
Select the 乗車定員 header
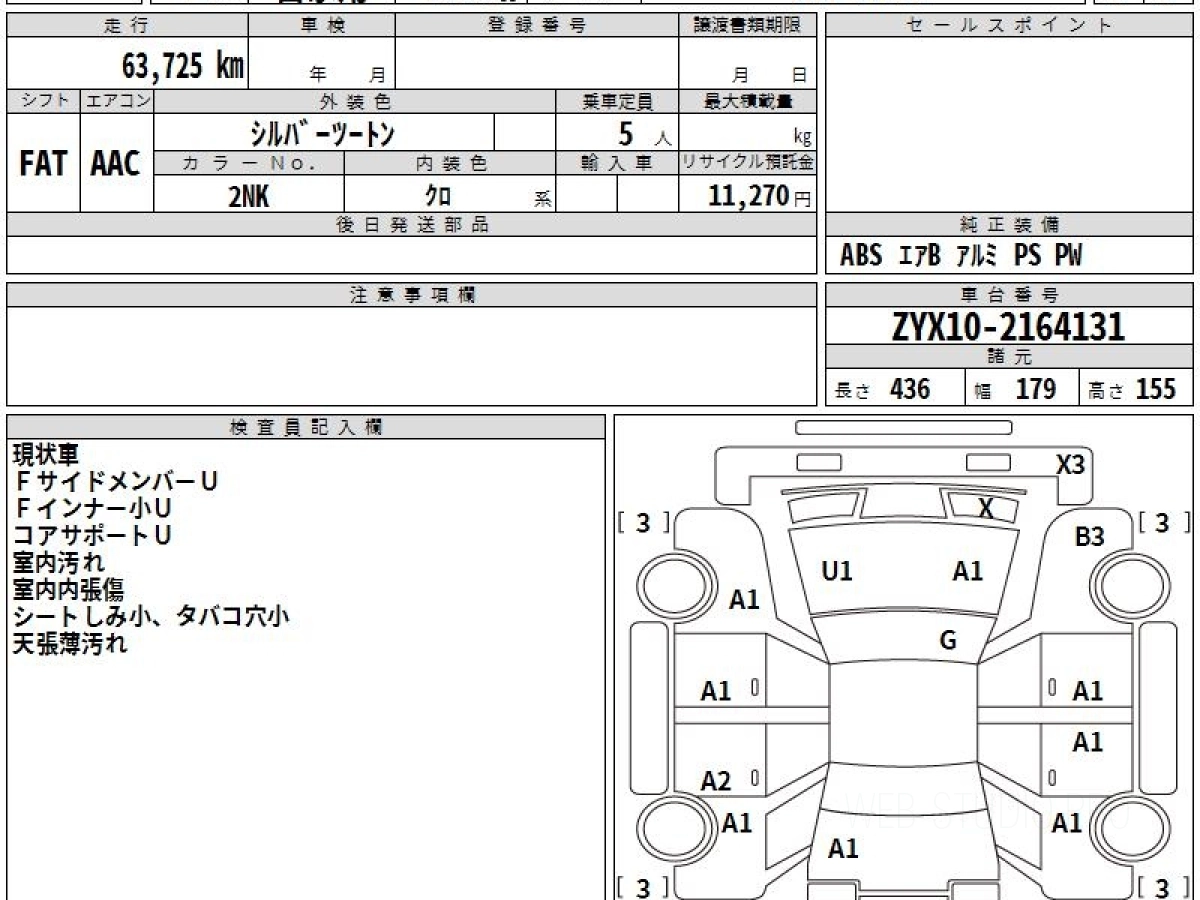point(617,101)
